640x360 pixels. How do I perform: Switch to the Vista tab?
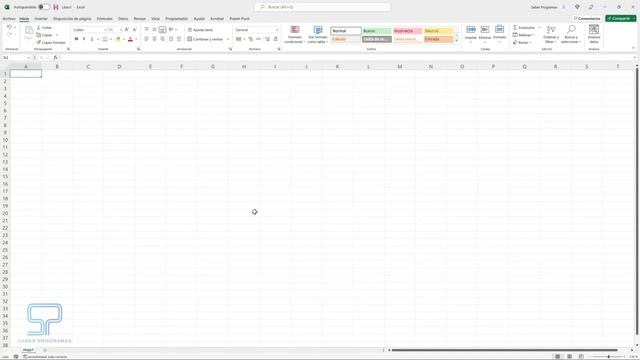click(155, 19)
